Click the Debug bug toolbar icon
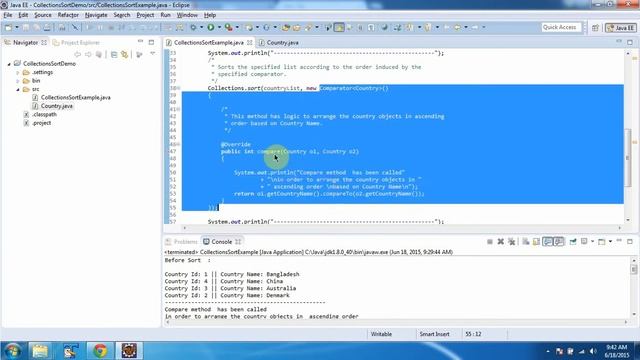 [x=193, y=27]
